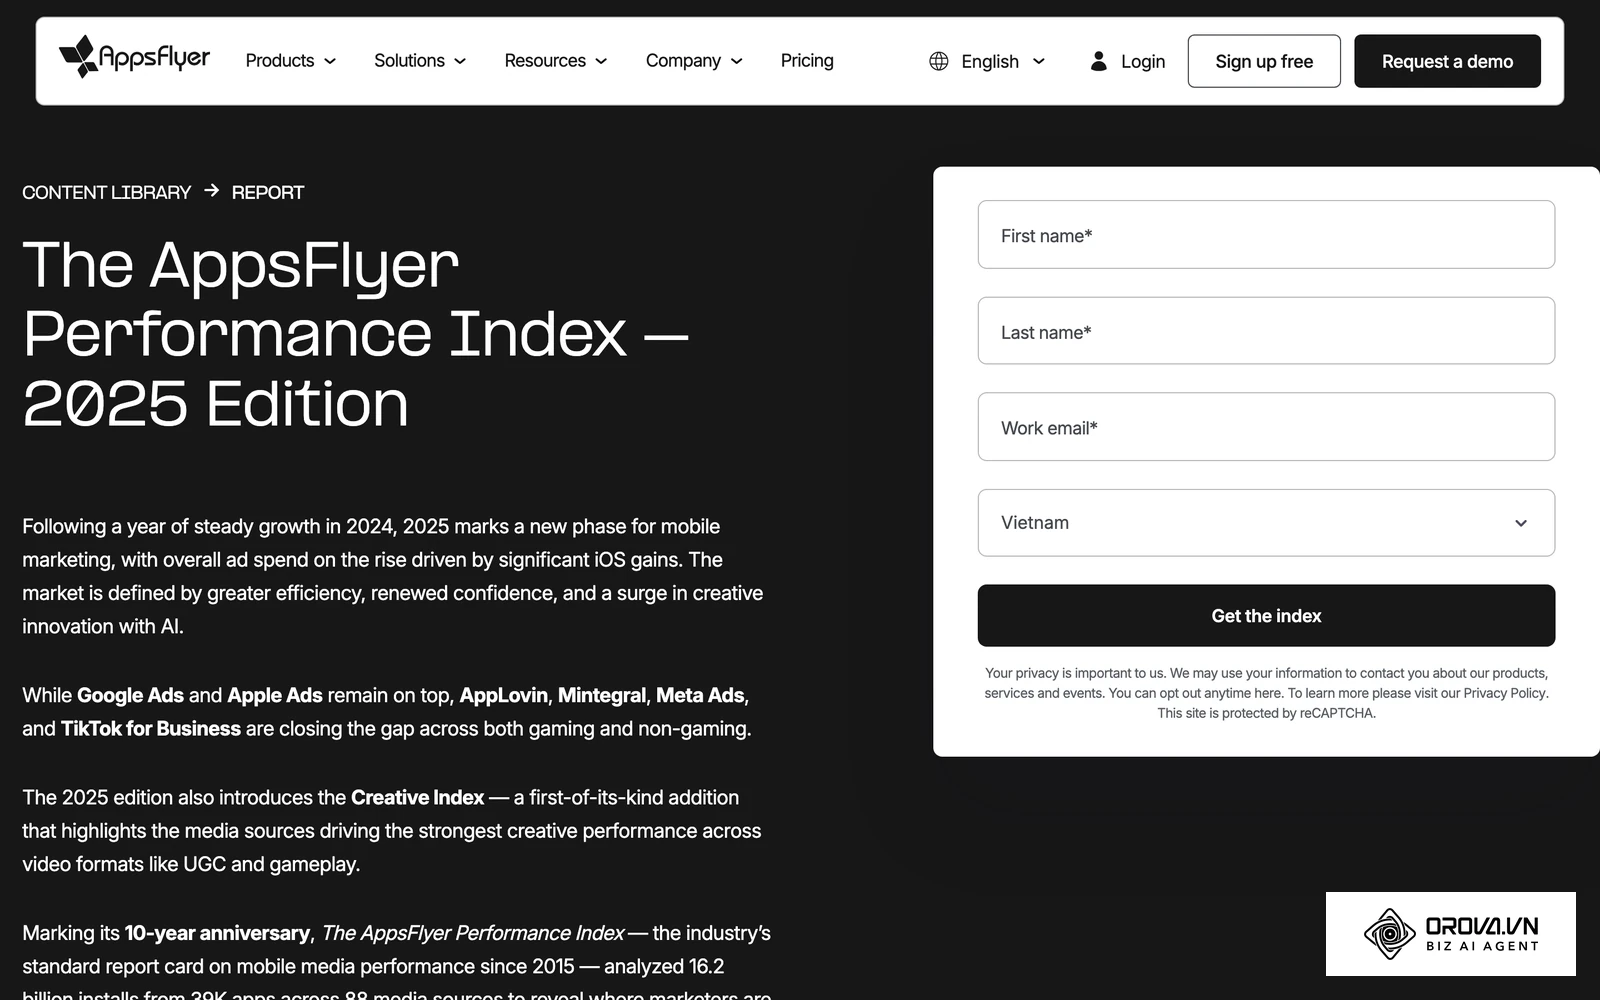Click the Login user icon
Image resolution: width=1600 pixels, height=1000 pixels.
(x=1098, y=61)
